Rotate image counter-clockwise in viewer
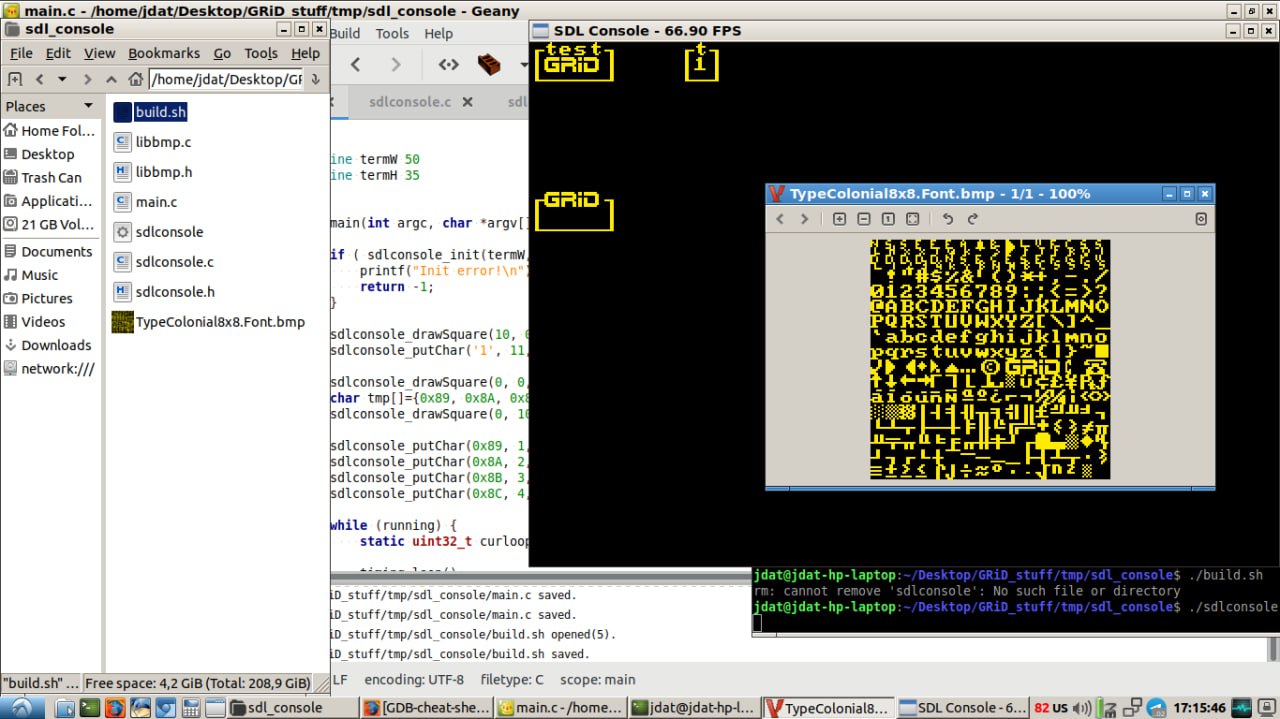This screenshot has width=1280, height=719. [x=948, y=219]
